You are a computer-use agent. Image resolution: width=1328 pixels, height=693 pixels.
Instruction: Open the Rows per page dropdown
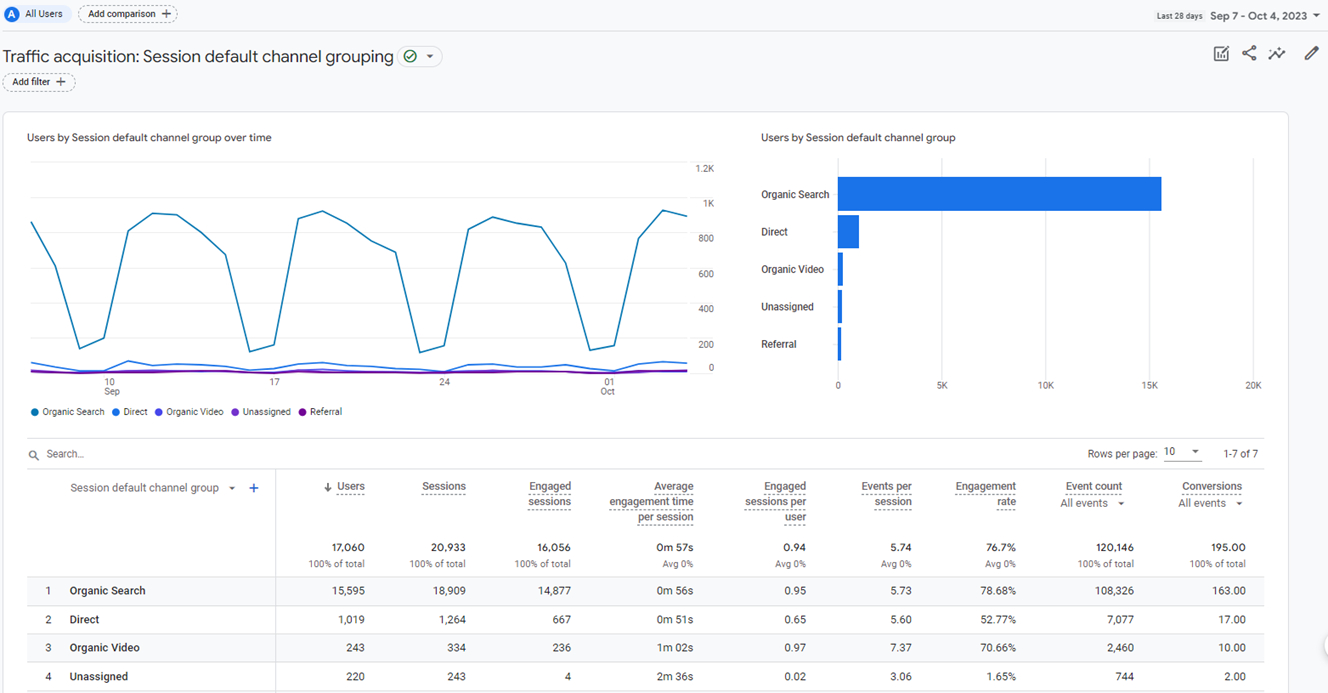[x=1182, y=453]
